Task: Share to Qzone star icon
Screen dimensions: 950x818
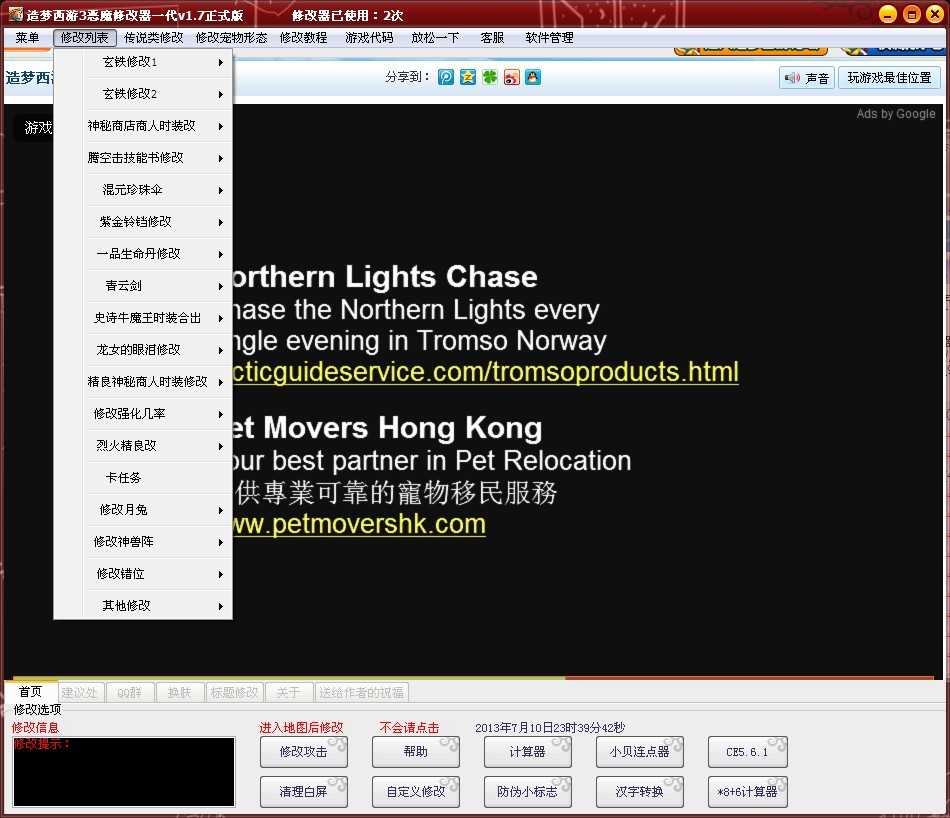Action: coord(468,77)
